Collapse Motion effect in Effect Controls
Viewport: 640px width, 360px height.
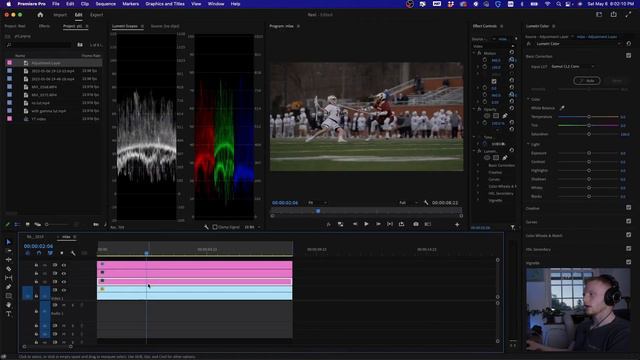point(474,53)
